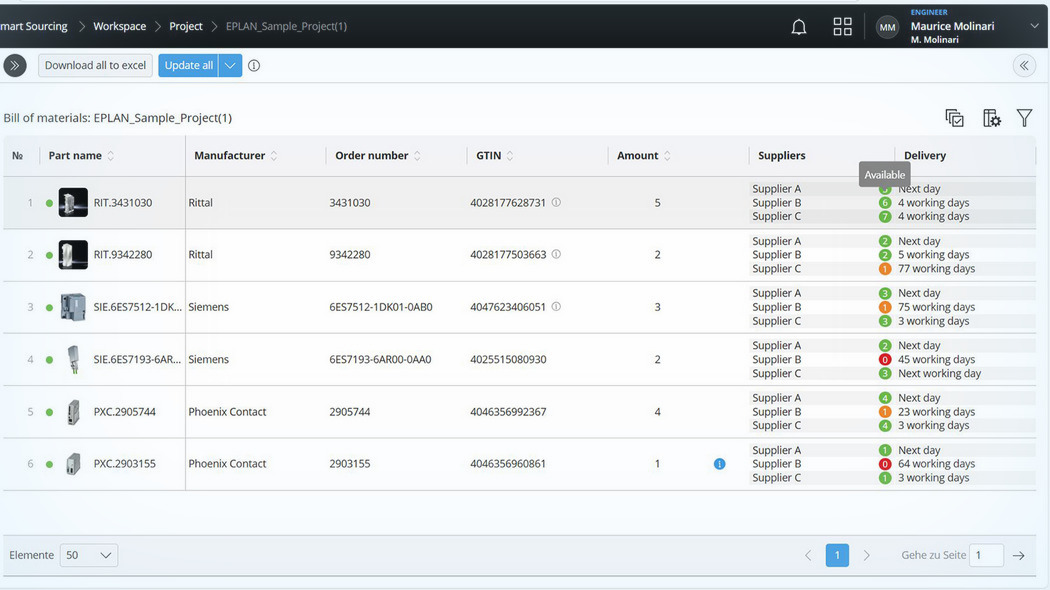Collapse the right side panel
The height and width of the screenshot is (590, 1050).
1024,66
